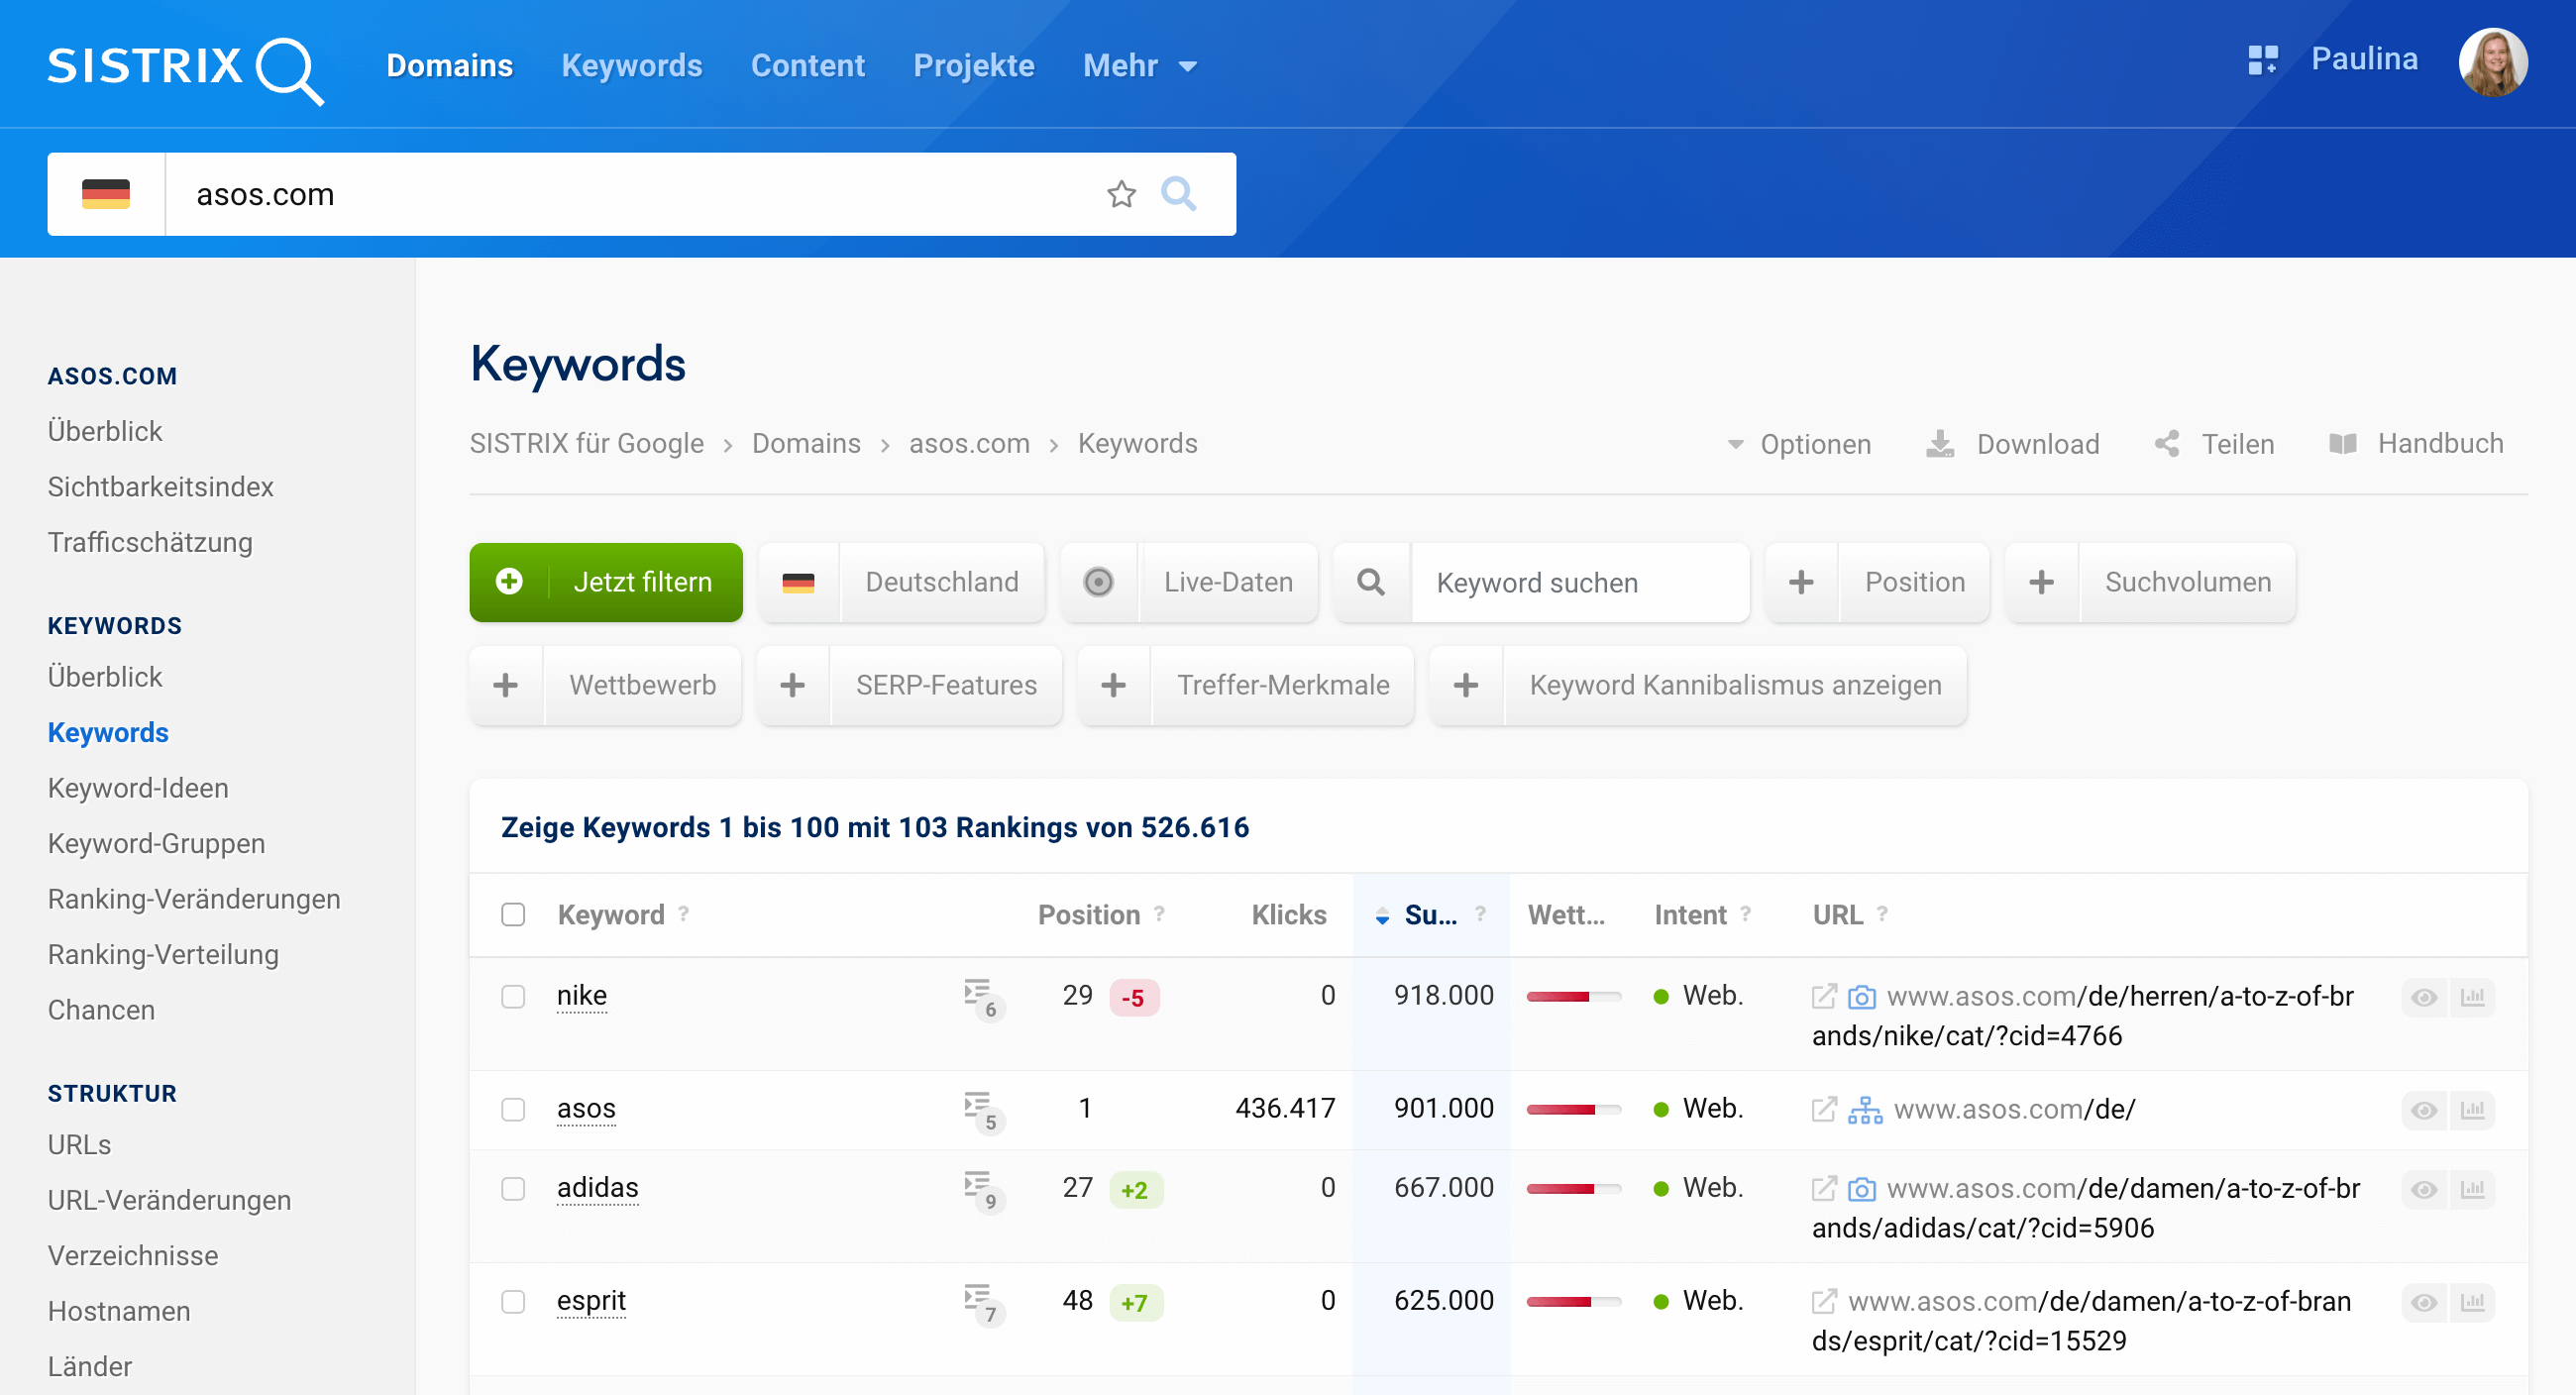The width and height of the screenshot is (2576, 1395).
Task: Open the external link icon for asos URL
Action: pyautogui.click(x=1824, y=1109)
